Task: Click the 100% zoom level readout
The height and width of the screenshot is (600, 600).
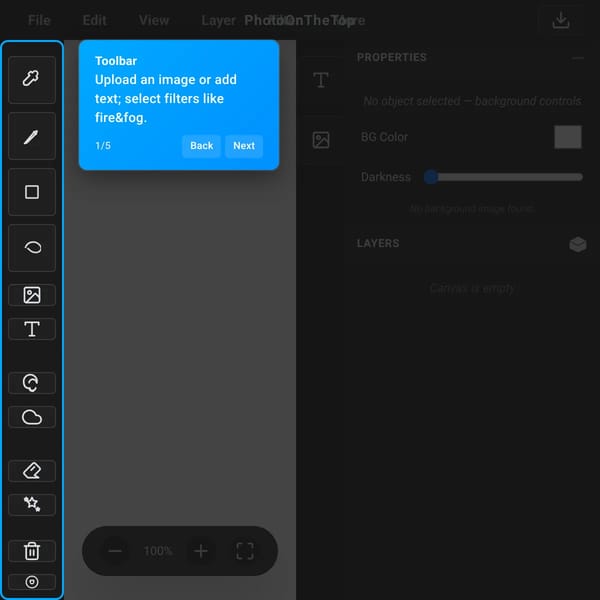Action: point(158,551)
